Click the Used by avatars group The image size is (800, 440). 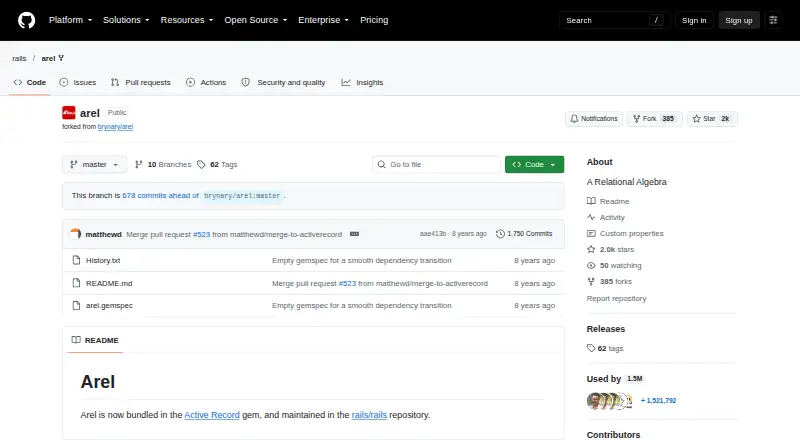610,401
